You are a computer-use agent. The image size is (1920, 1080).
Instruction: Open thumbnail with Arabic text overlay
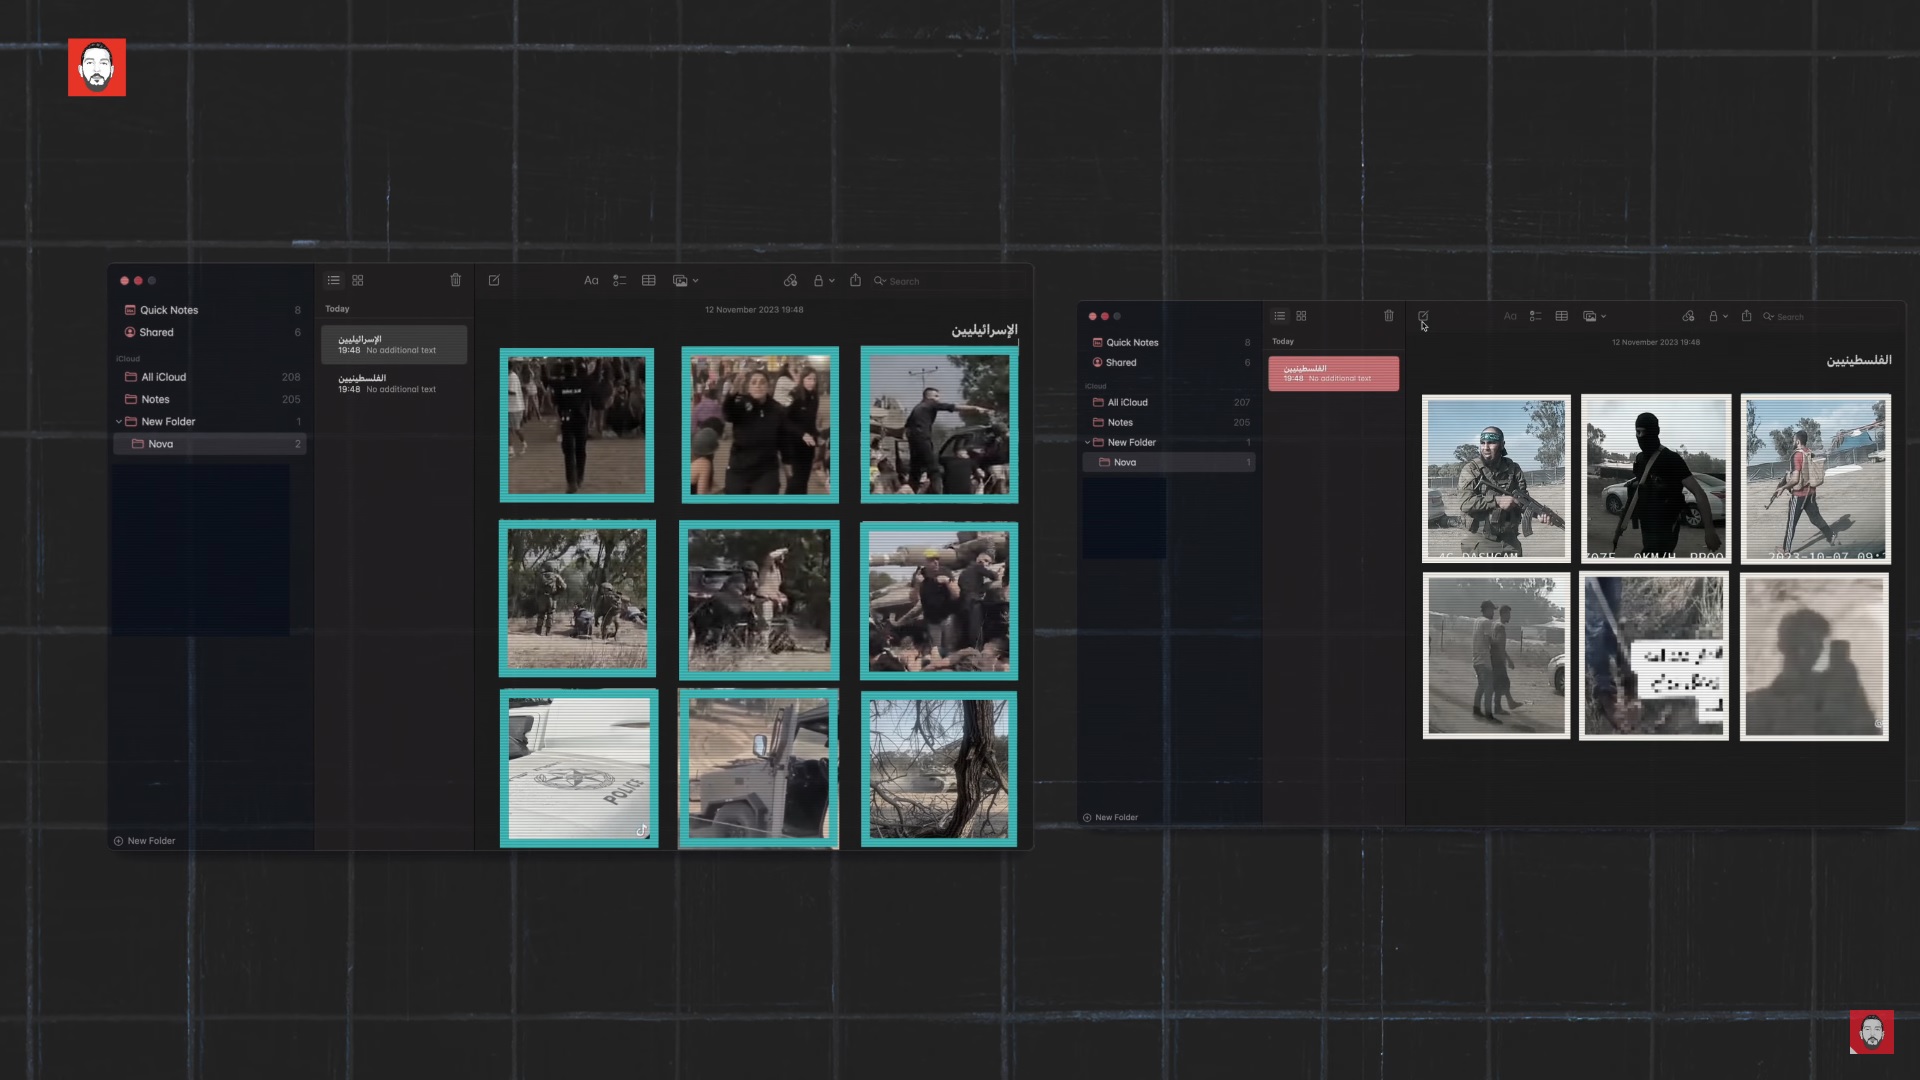point(1654,656)
